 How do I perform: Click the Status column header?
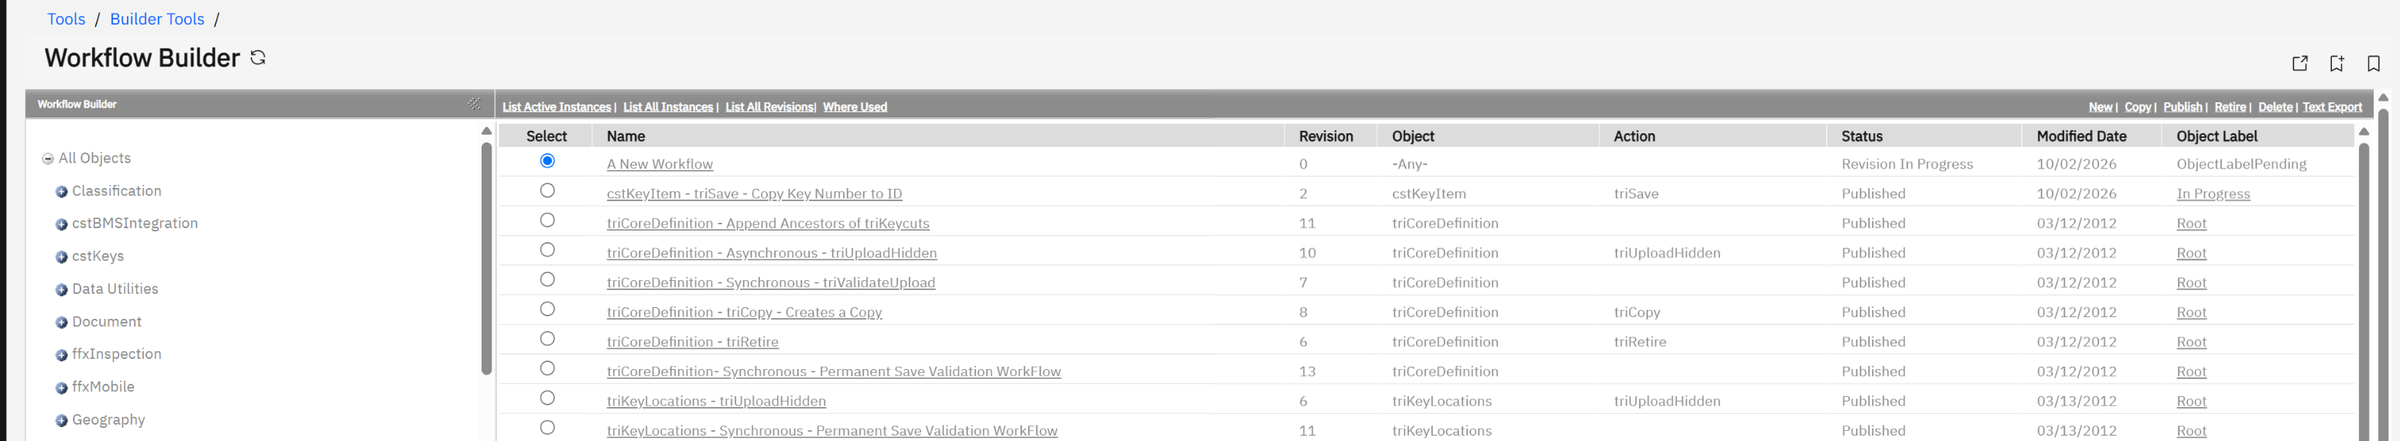click(1862, 136)
